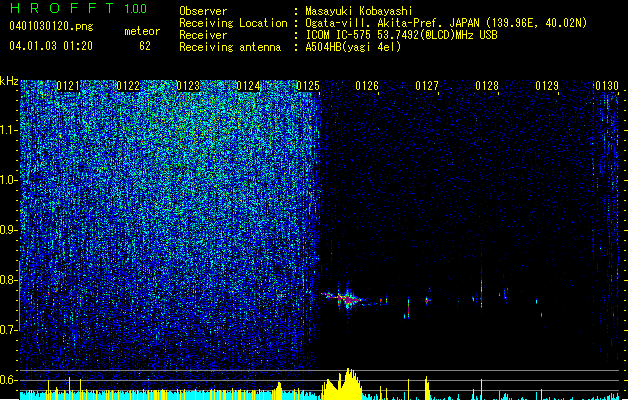Screen dimensions: 629x400
Task: Click the 0.6 kHz axis tick label
Action: coord(9,380)
